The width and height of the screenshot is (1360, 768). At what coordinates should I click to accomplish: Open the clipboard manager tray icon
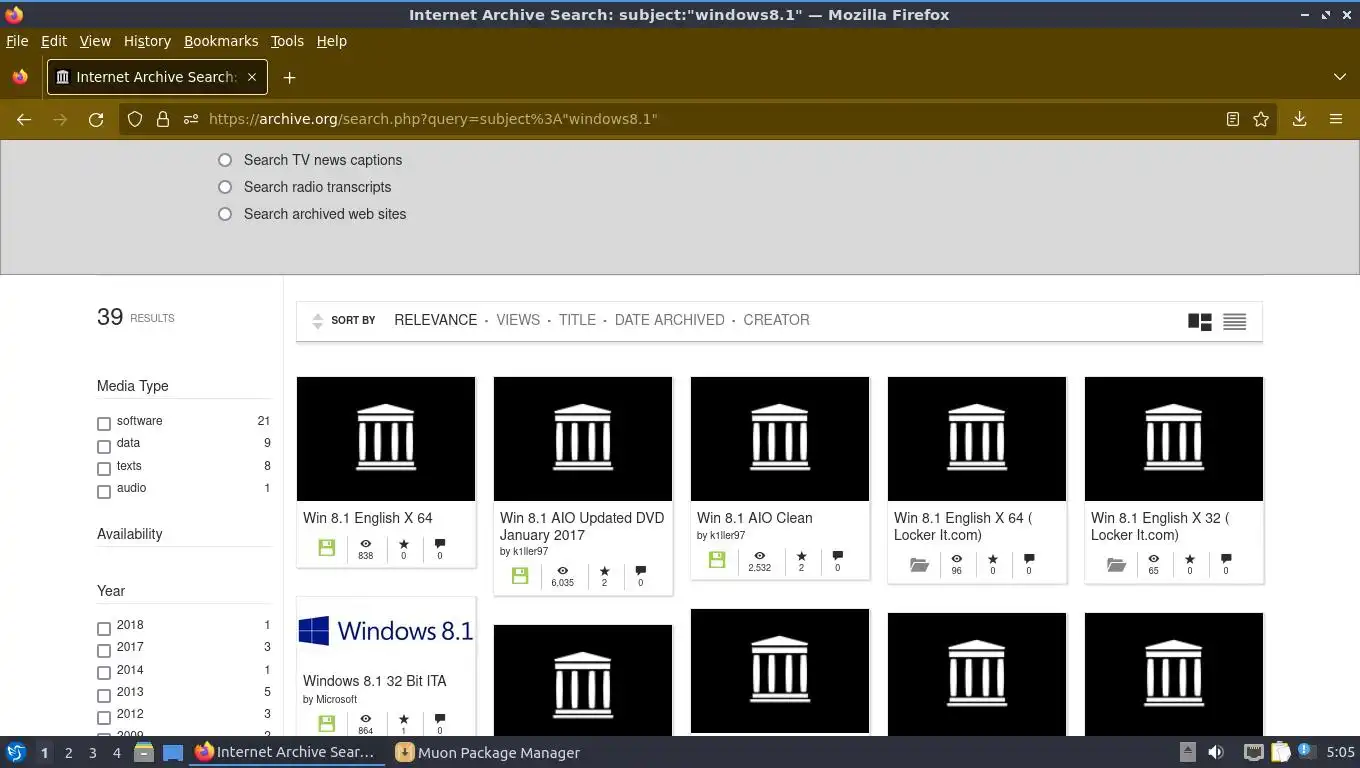[x=1281, y=752]
